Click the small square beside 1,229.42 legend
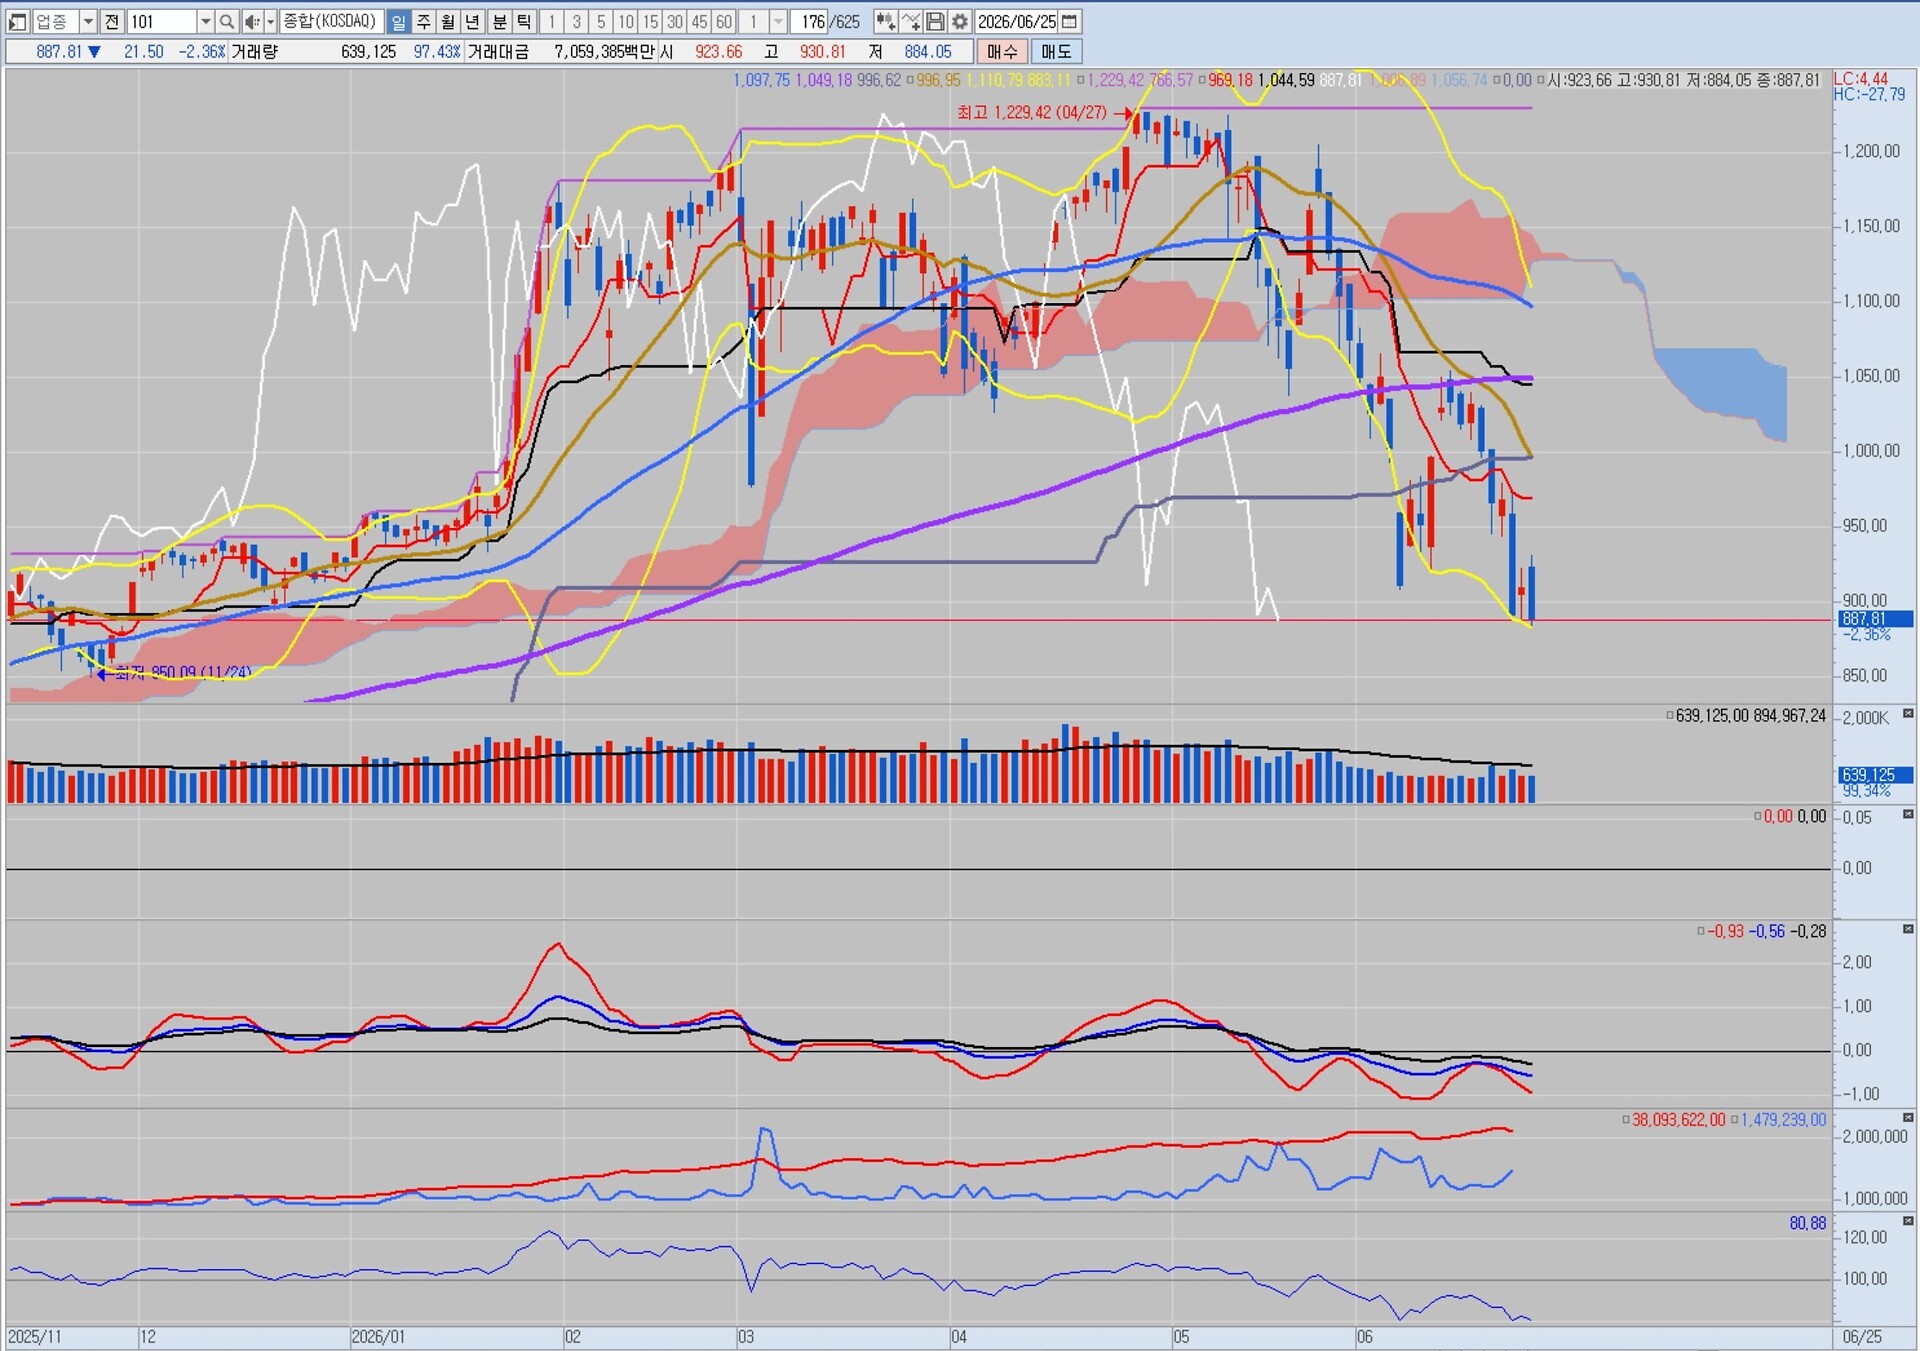1920x1351 pixels. click(1080, 80)
